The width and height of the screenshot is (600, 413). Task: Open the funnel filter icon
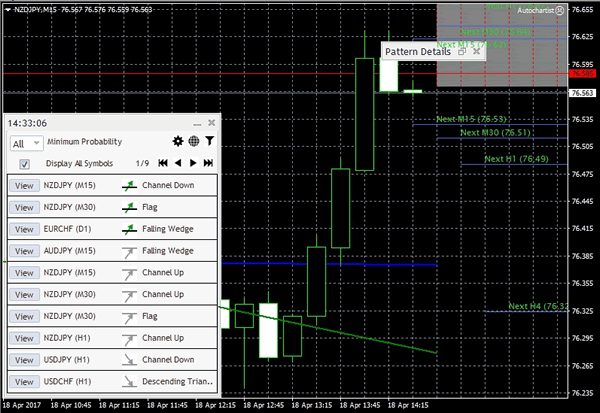tap(209, 142)
